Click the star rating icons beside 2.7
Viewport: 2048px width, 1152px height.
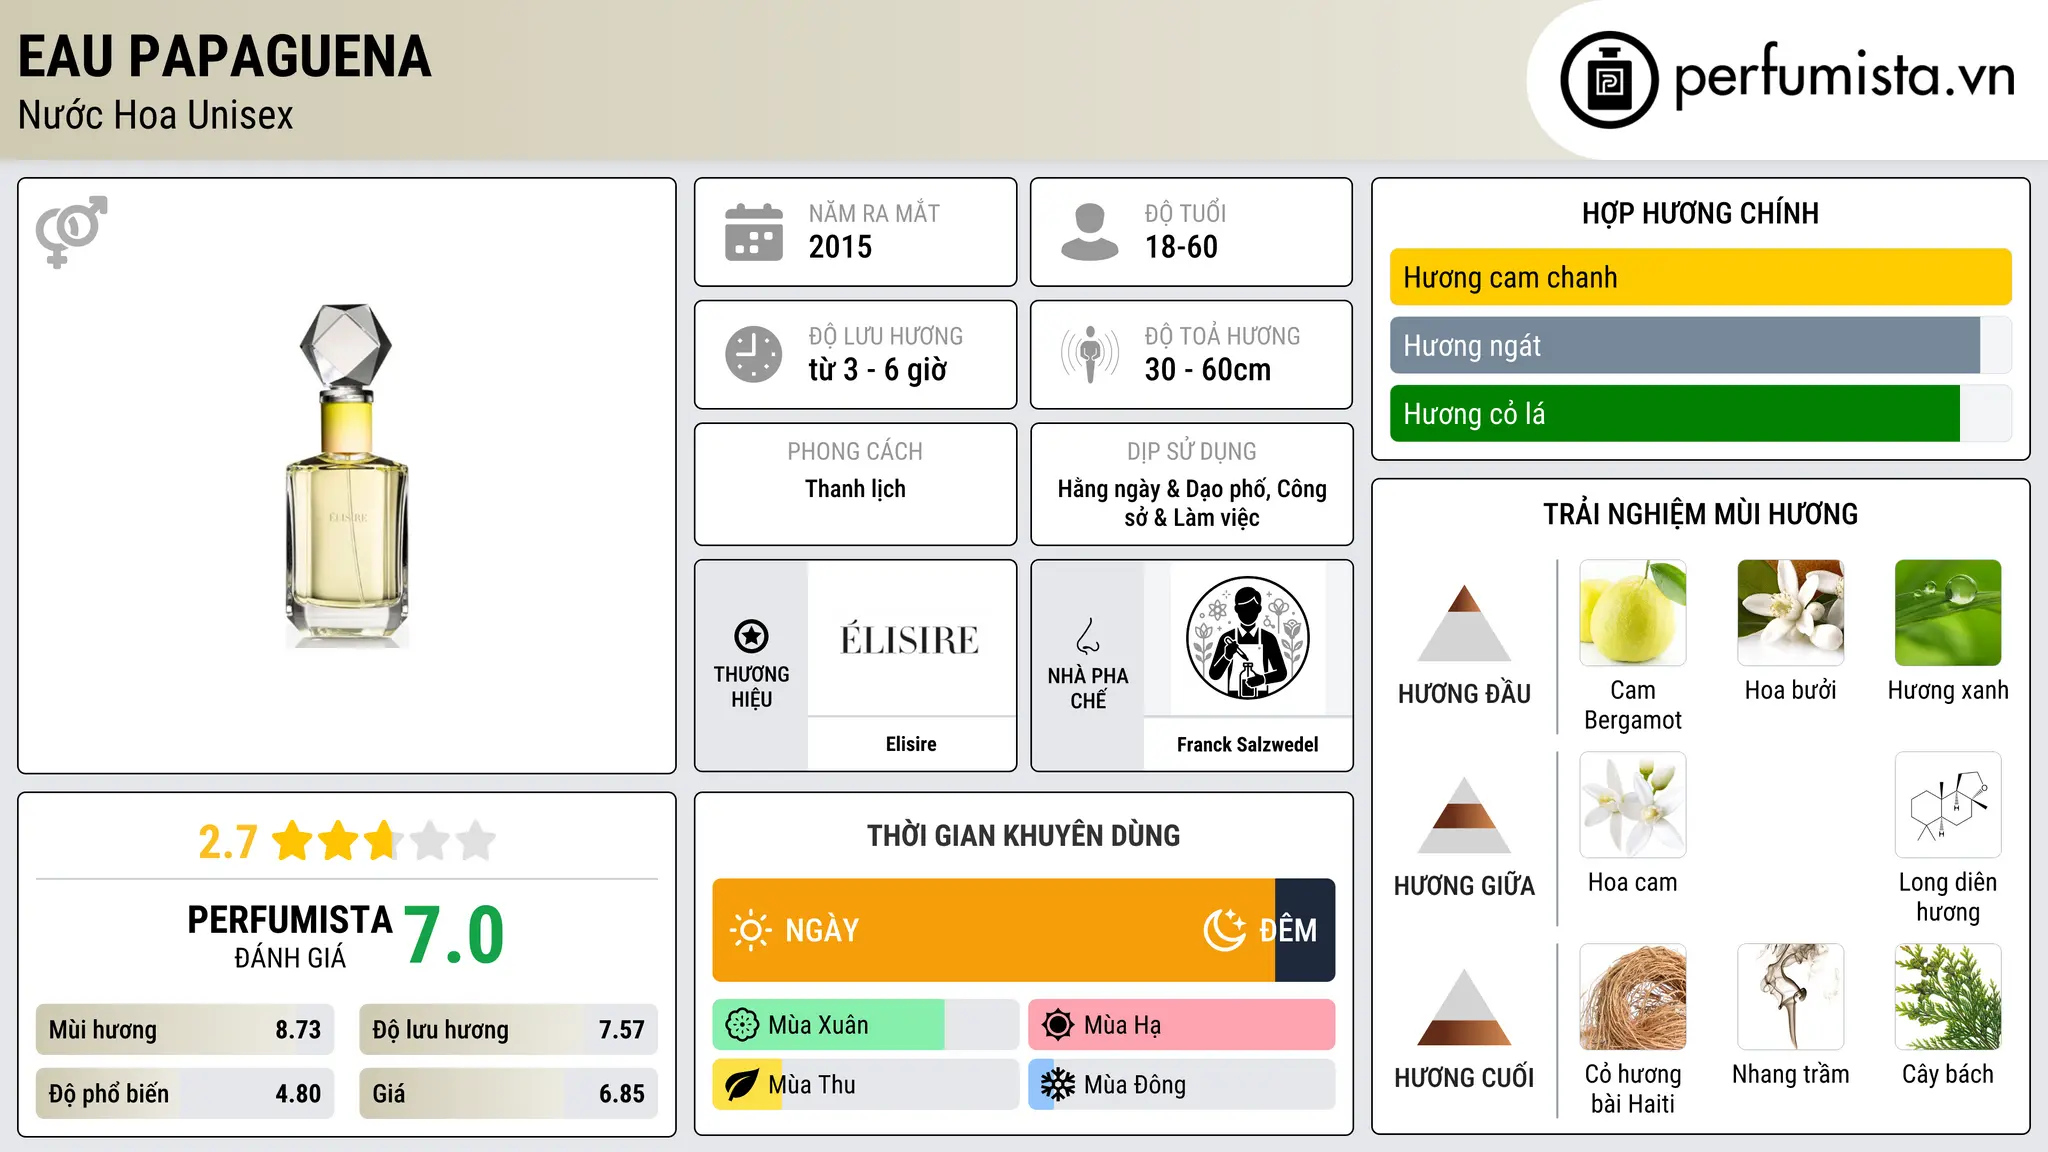tap(383, 841)
